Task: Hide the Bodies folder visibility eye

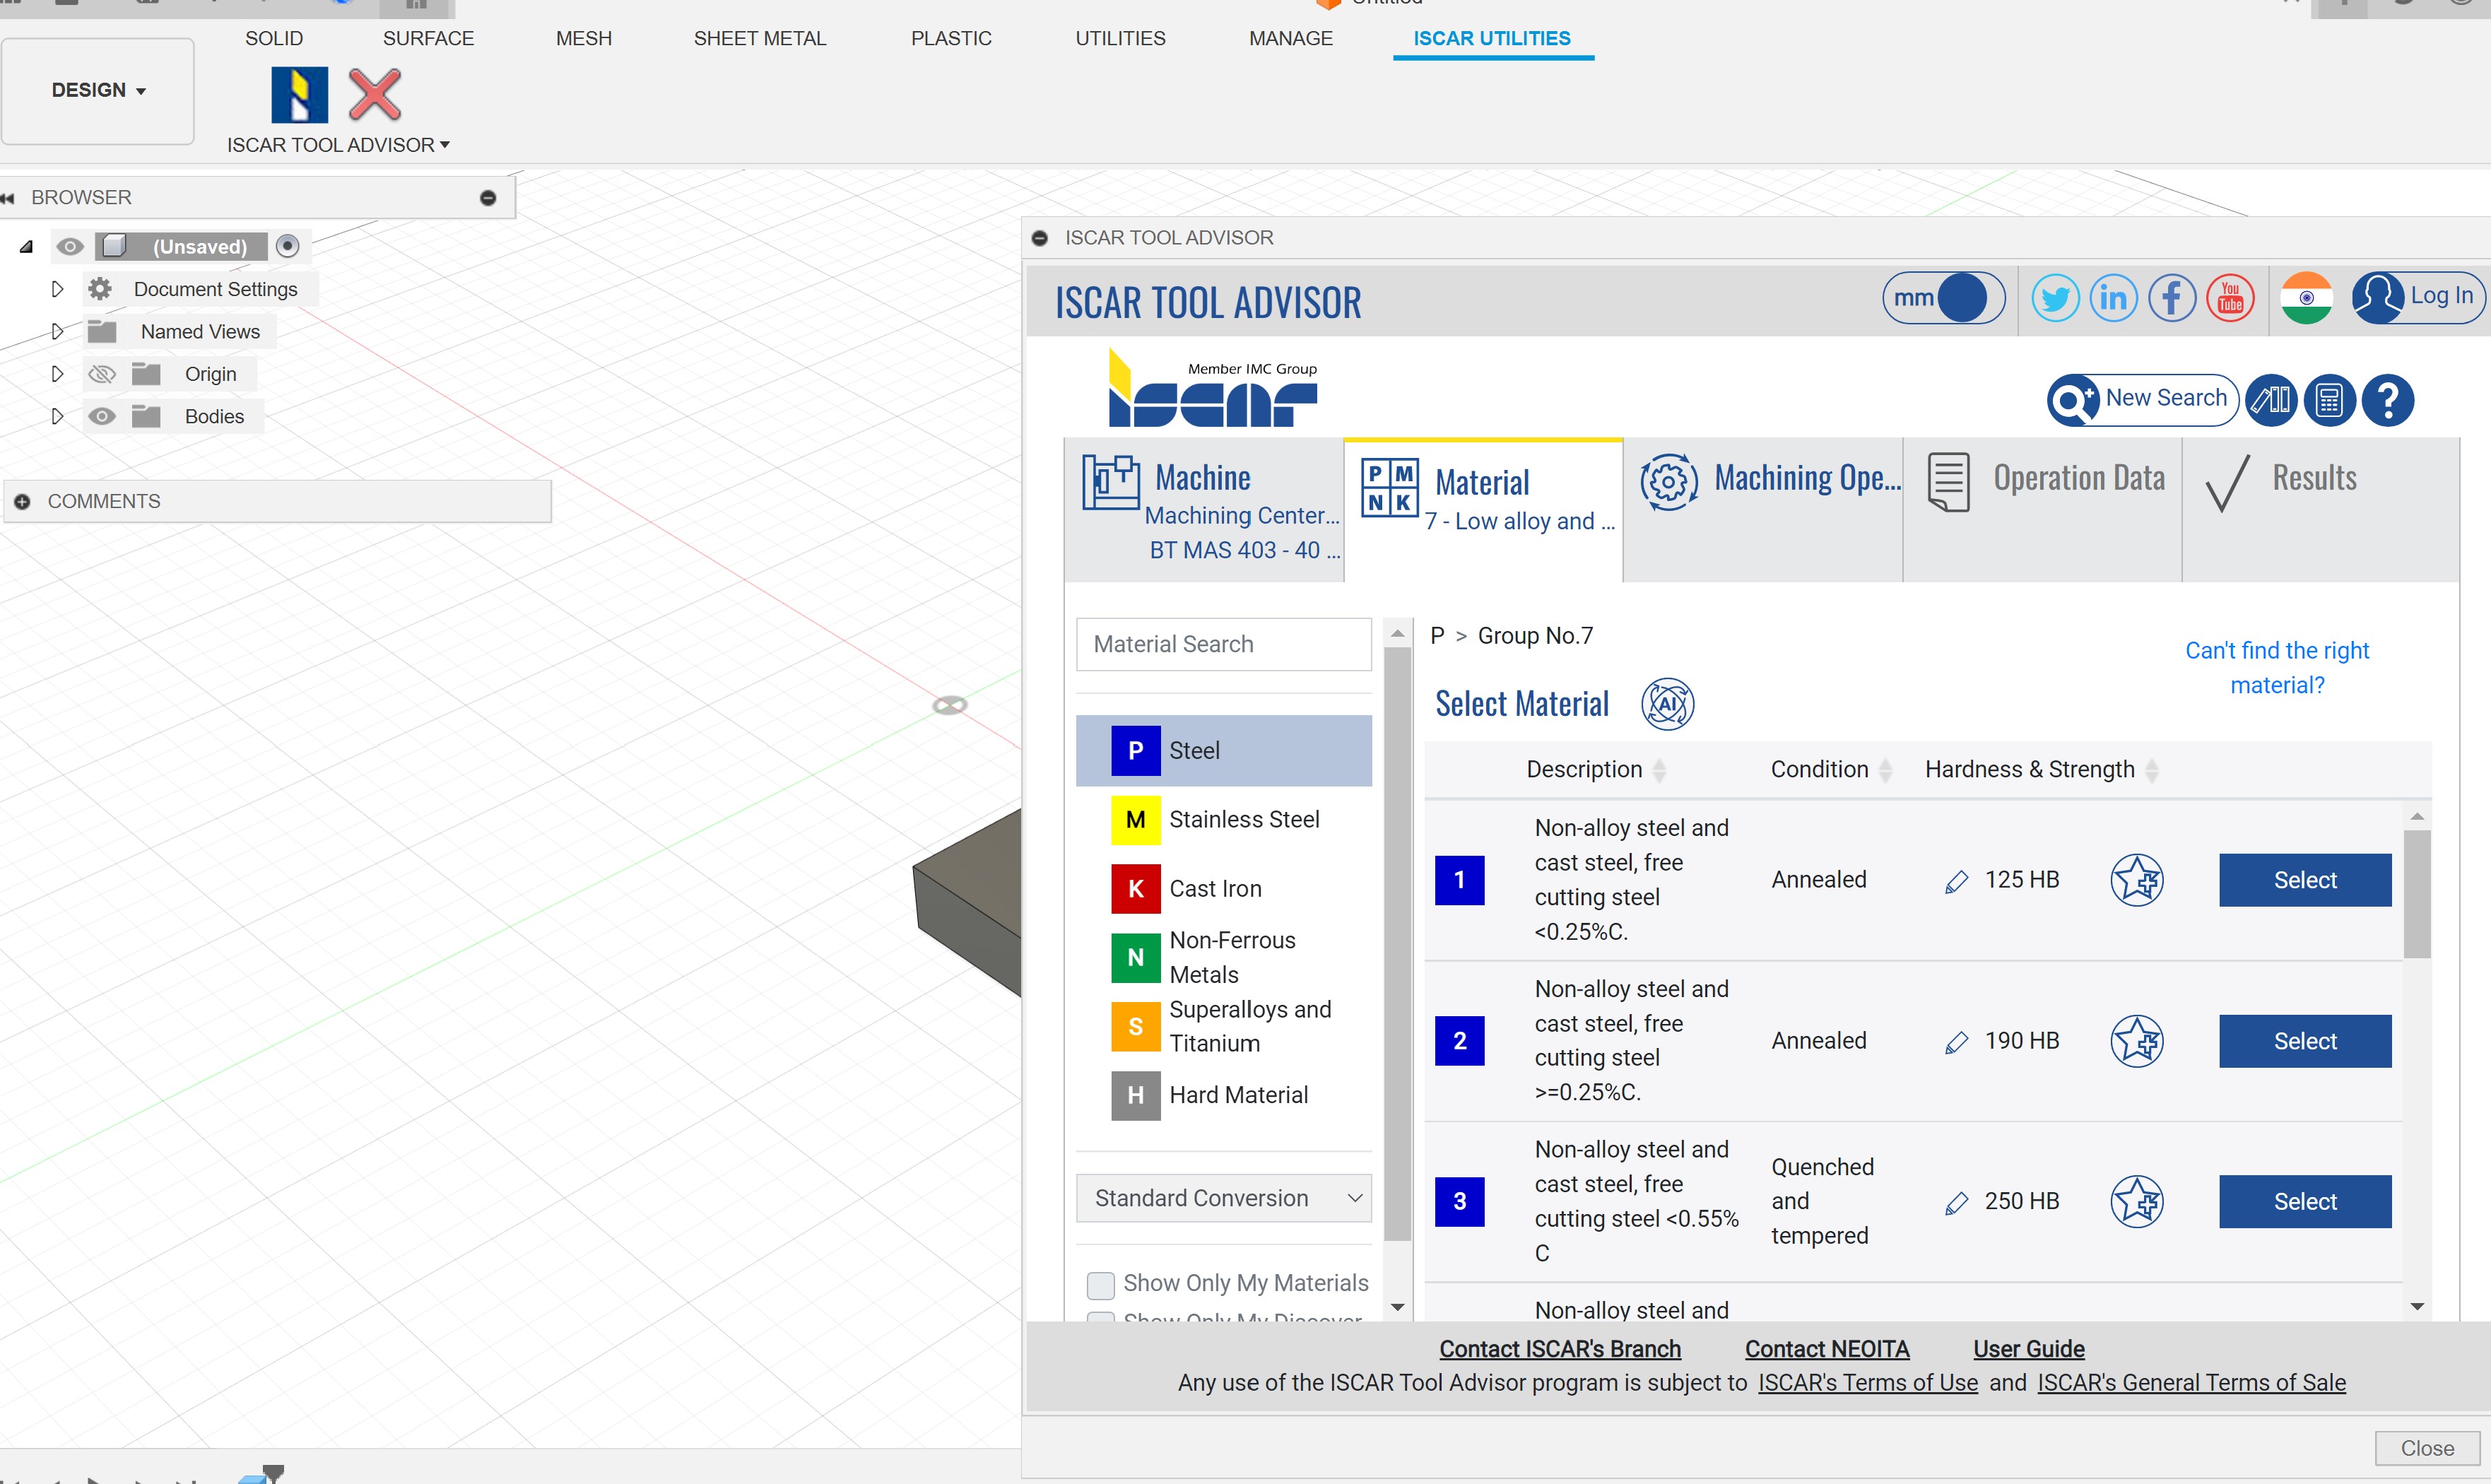Action: tap(102, 416)
